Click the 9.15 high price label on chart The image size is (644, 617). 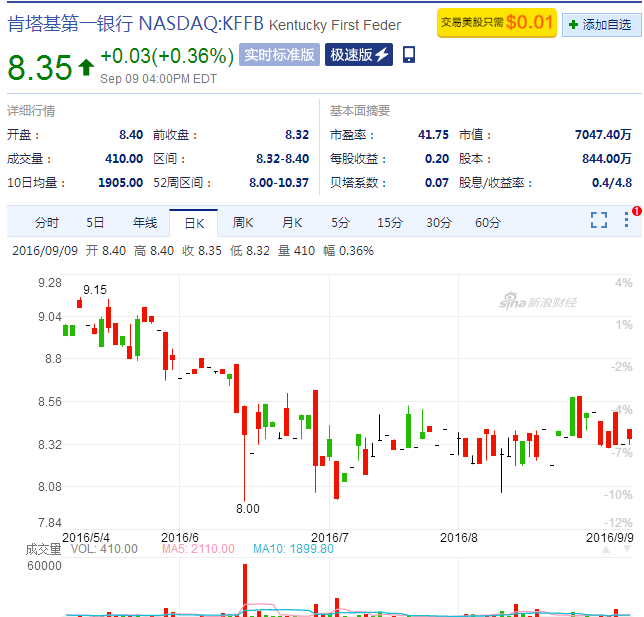[x=95, y=290]
